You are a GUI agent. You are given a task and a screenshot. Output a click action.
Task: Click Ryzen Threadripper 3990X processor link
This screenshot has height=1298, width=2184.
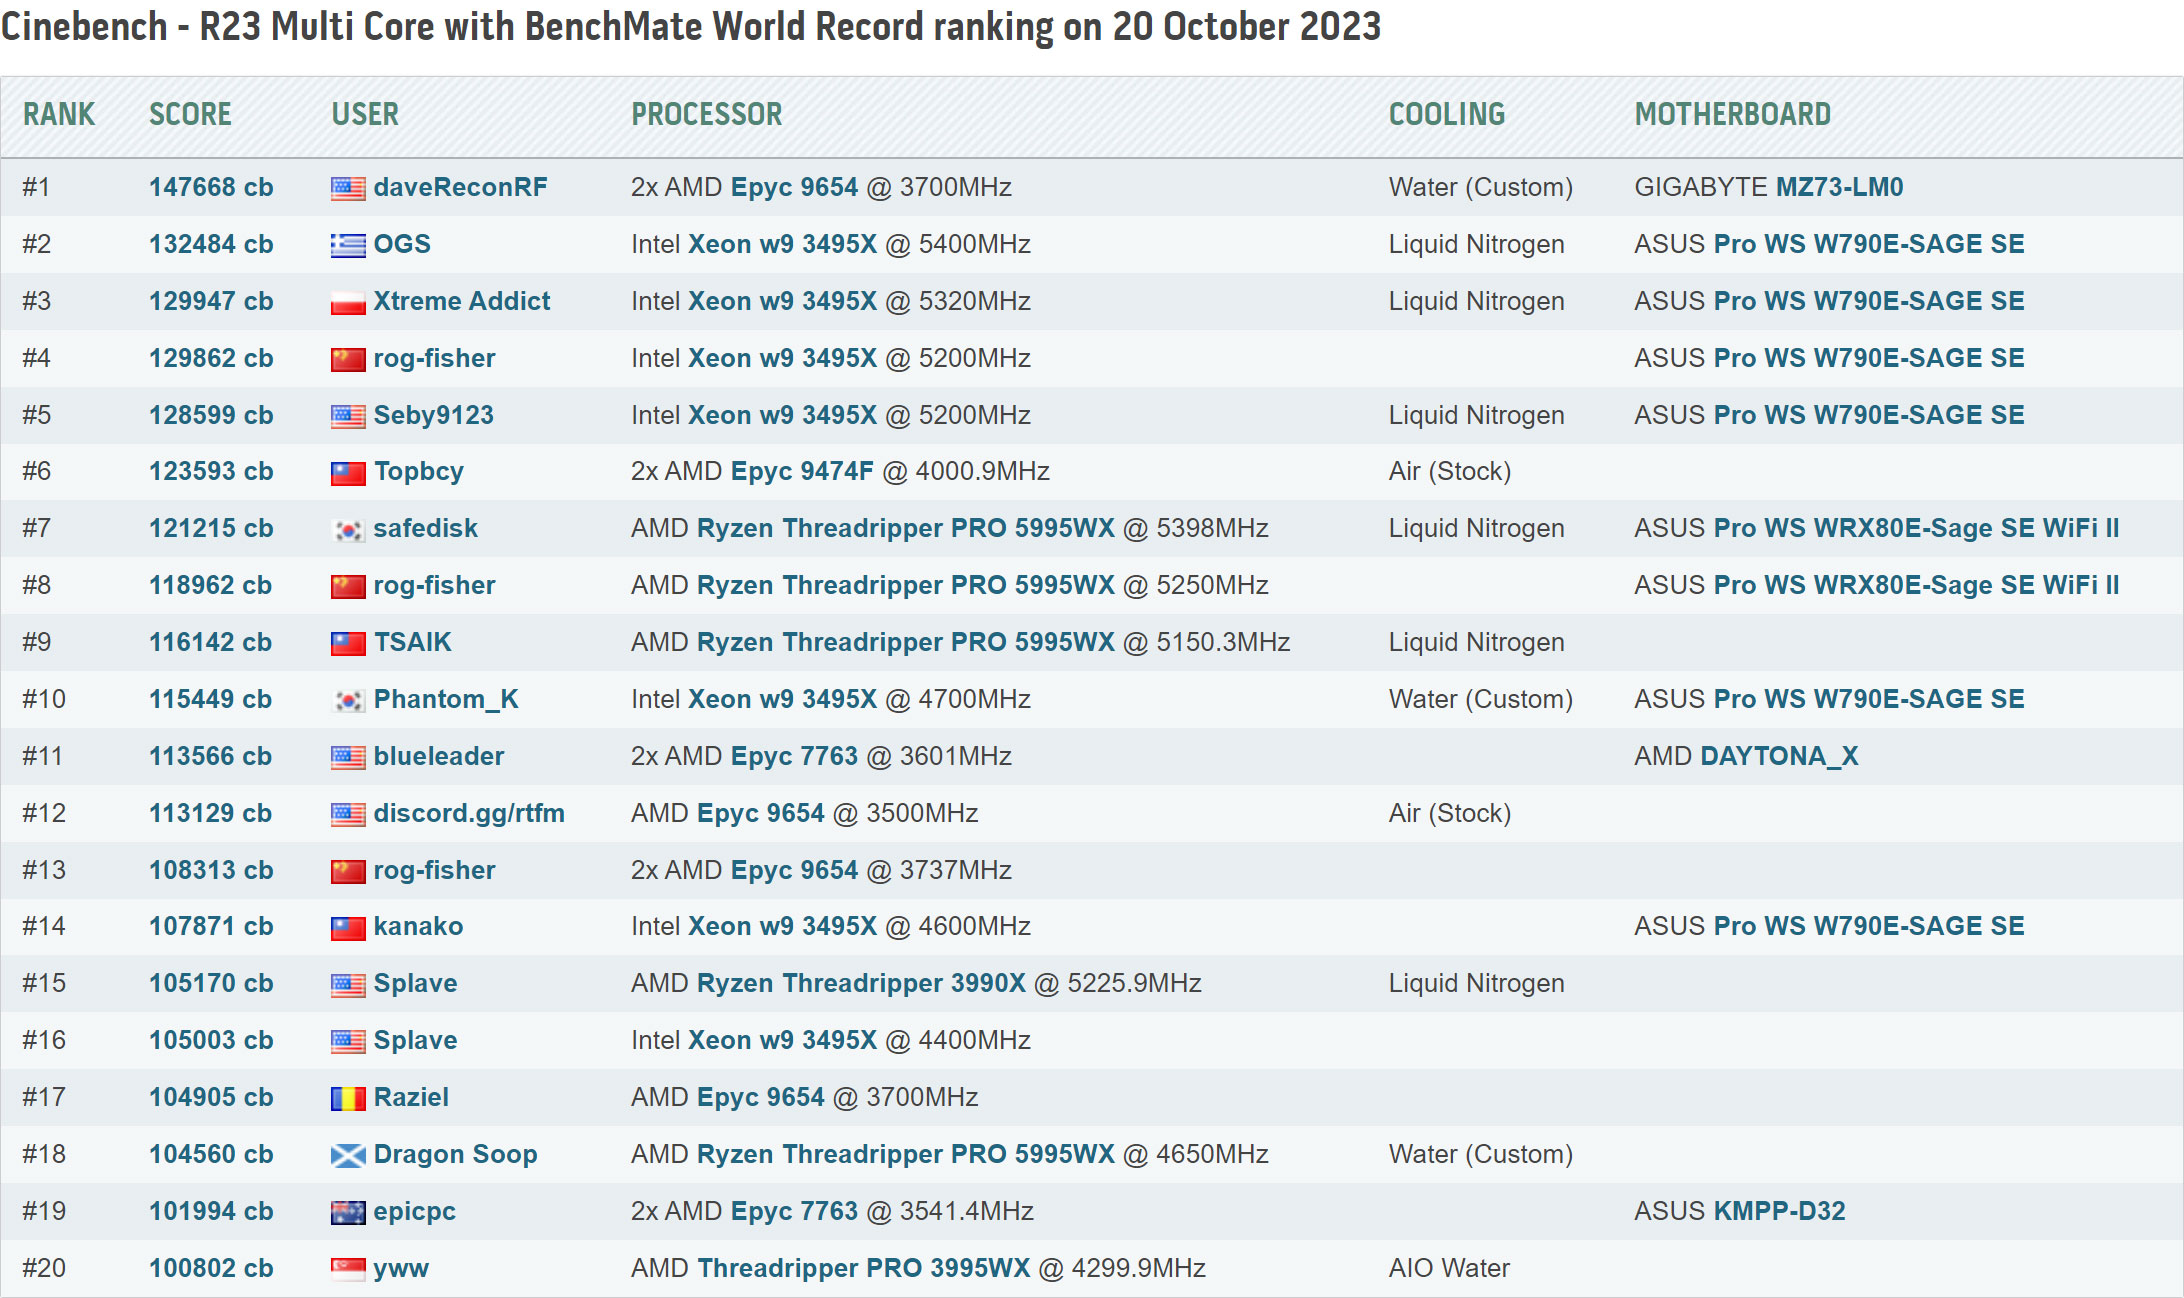(x=861, y=983)
